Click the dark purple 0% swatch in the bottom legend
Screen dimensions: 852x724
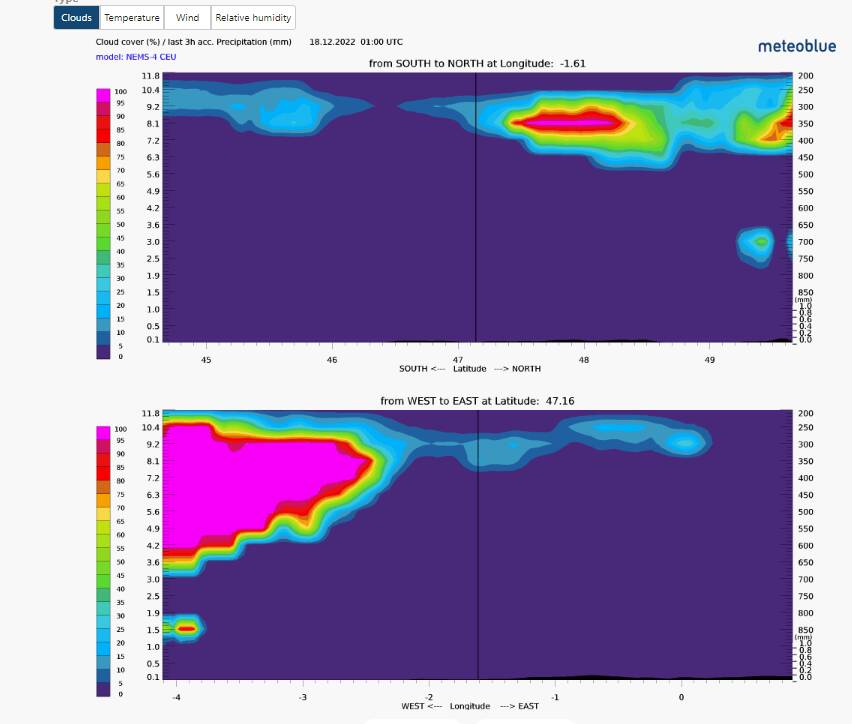click(x=104, y=689)
